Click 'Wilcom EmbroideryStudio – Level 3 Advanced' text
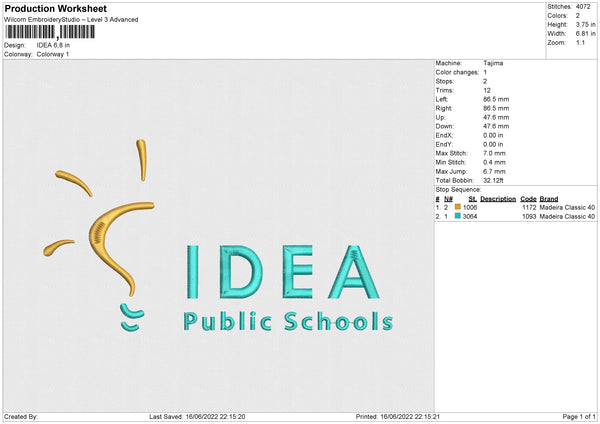600x424 pixels. (x=71, y=20)
